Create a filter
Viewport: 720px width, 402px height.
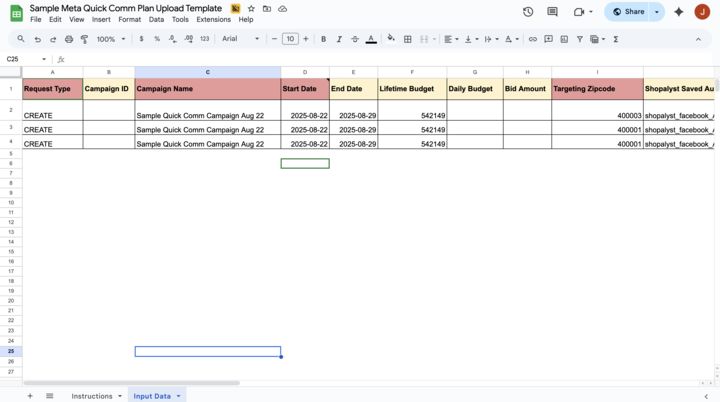[x=580, y=39]
